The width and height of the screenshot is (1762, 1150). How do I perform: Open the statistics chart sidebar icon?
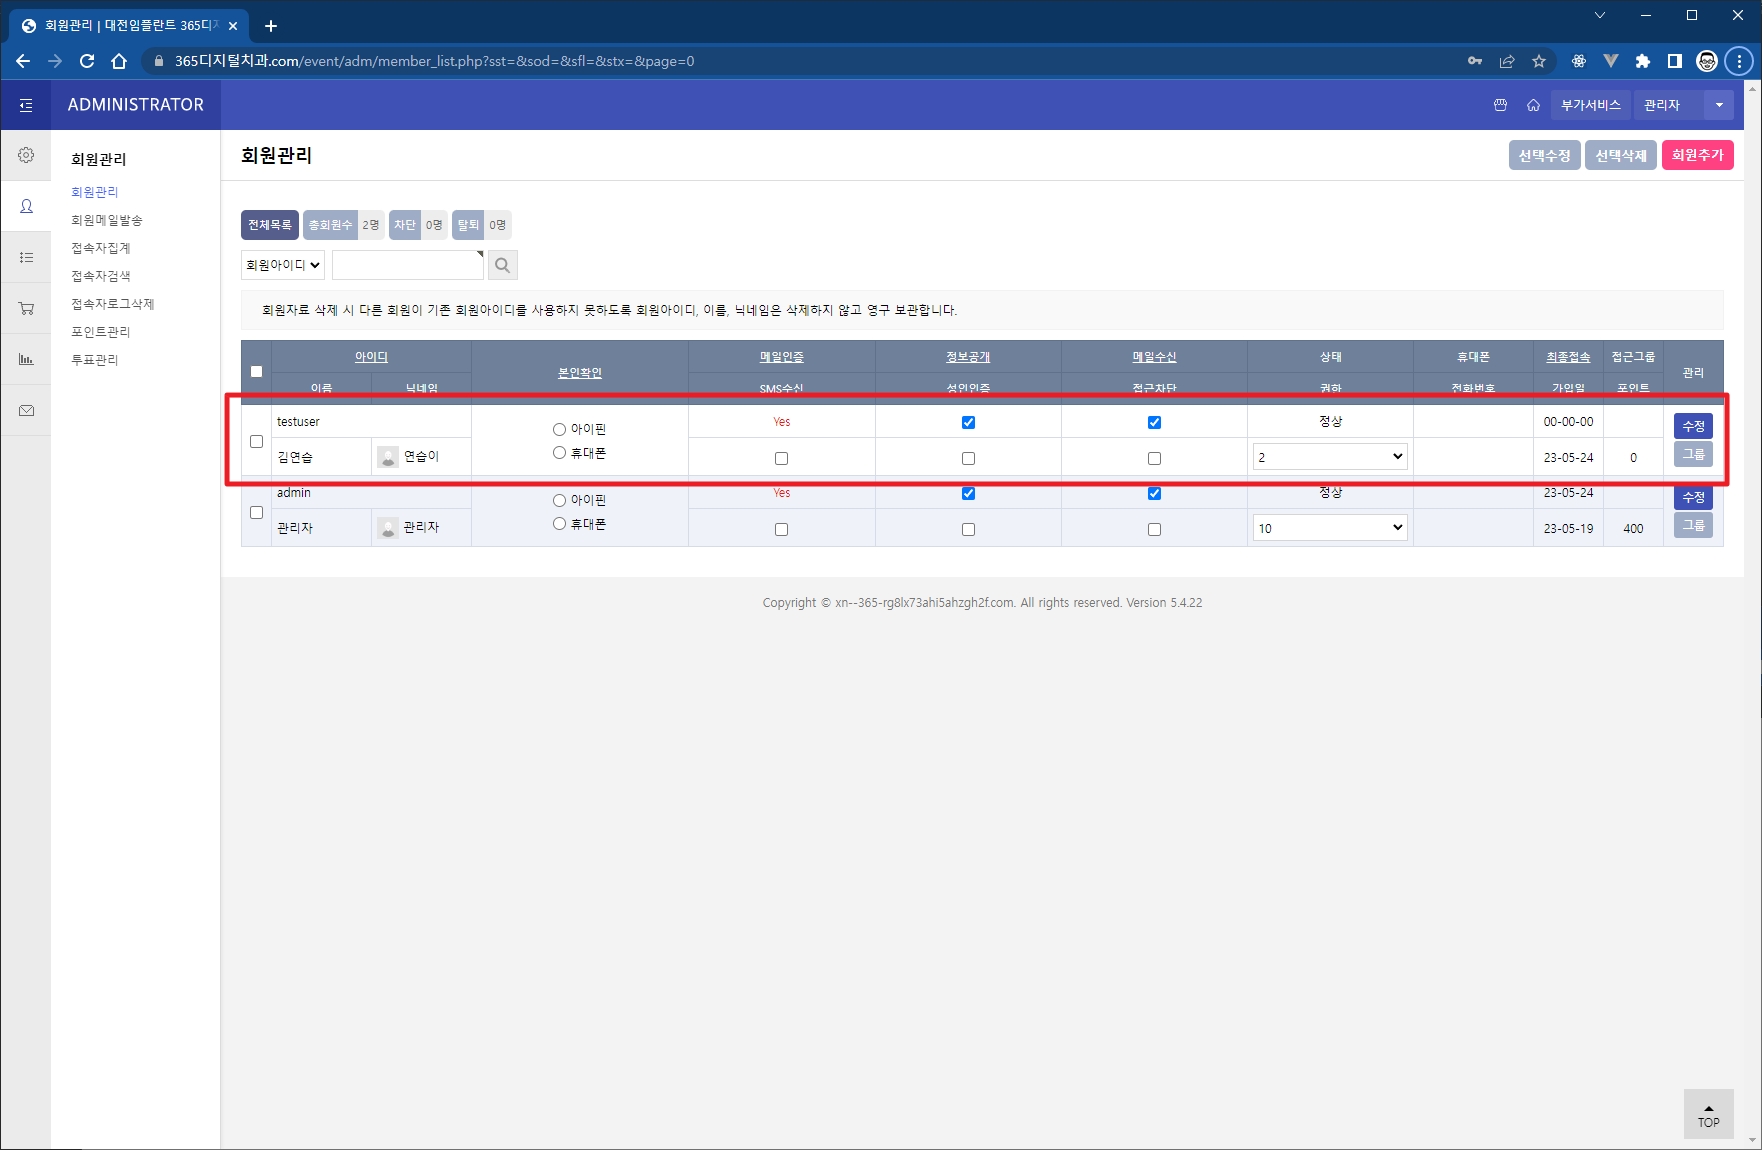click(x=26, y=359)
